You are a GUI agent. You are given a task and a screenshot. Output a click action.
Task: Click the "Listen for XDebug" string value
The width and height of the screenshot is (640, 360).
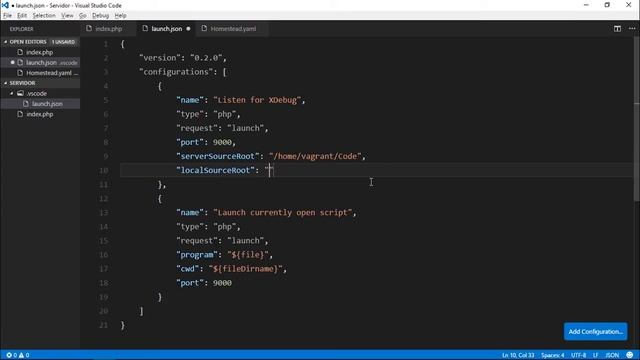257,100
